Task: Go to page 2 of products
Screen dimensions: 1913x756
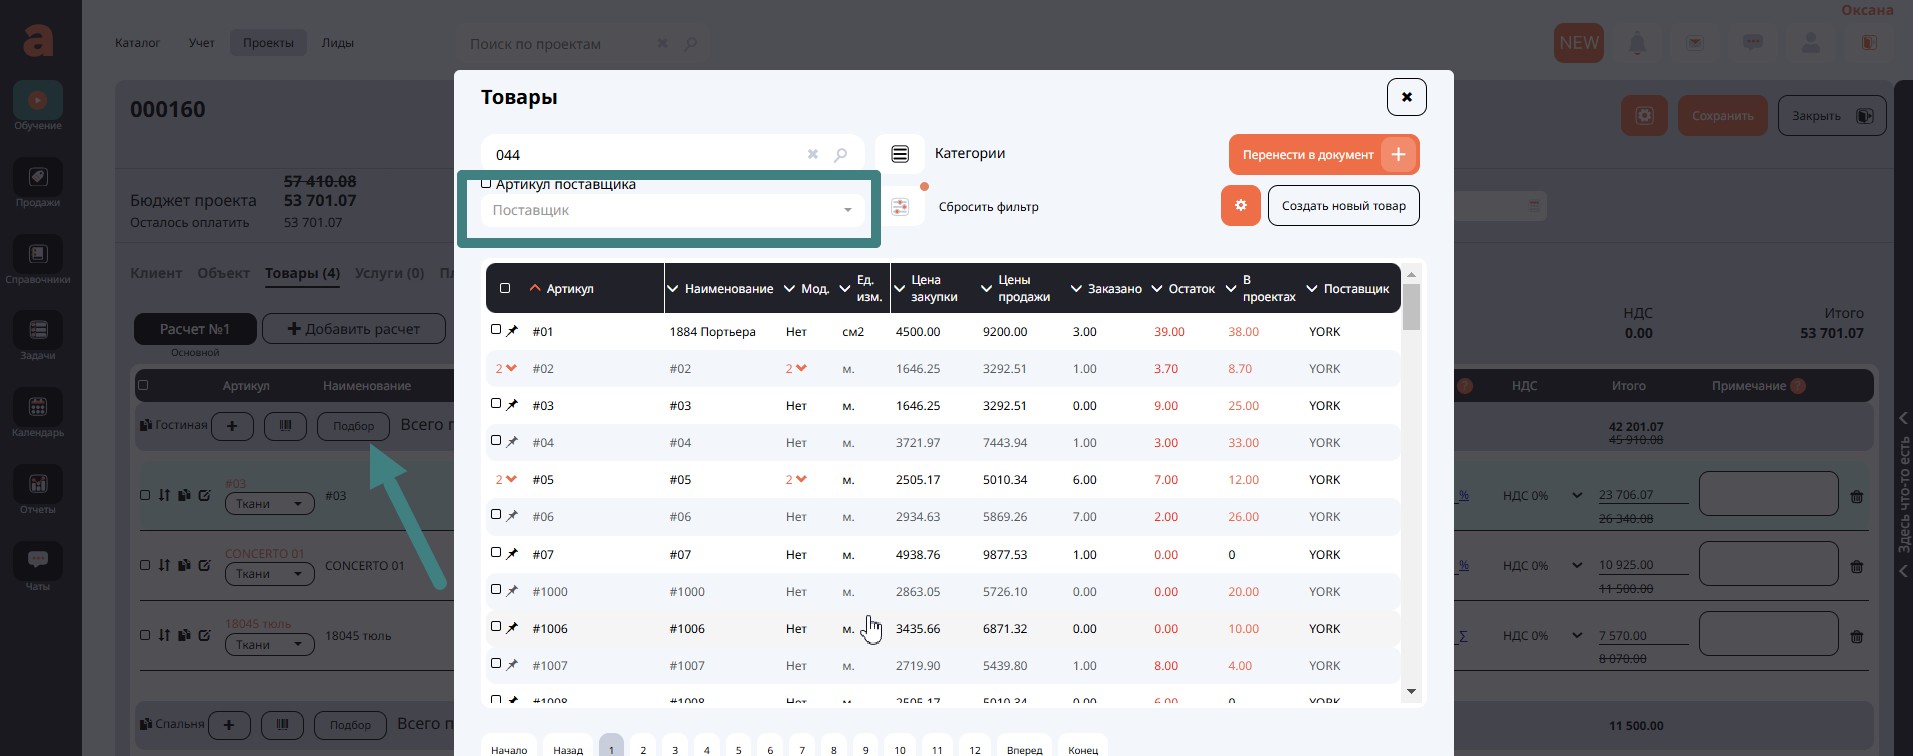Action: click(643, 748)
